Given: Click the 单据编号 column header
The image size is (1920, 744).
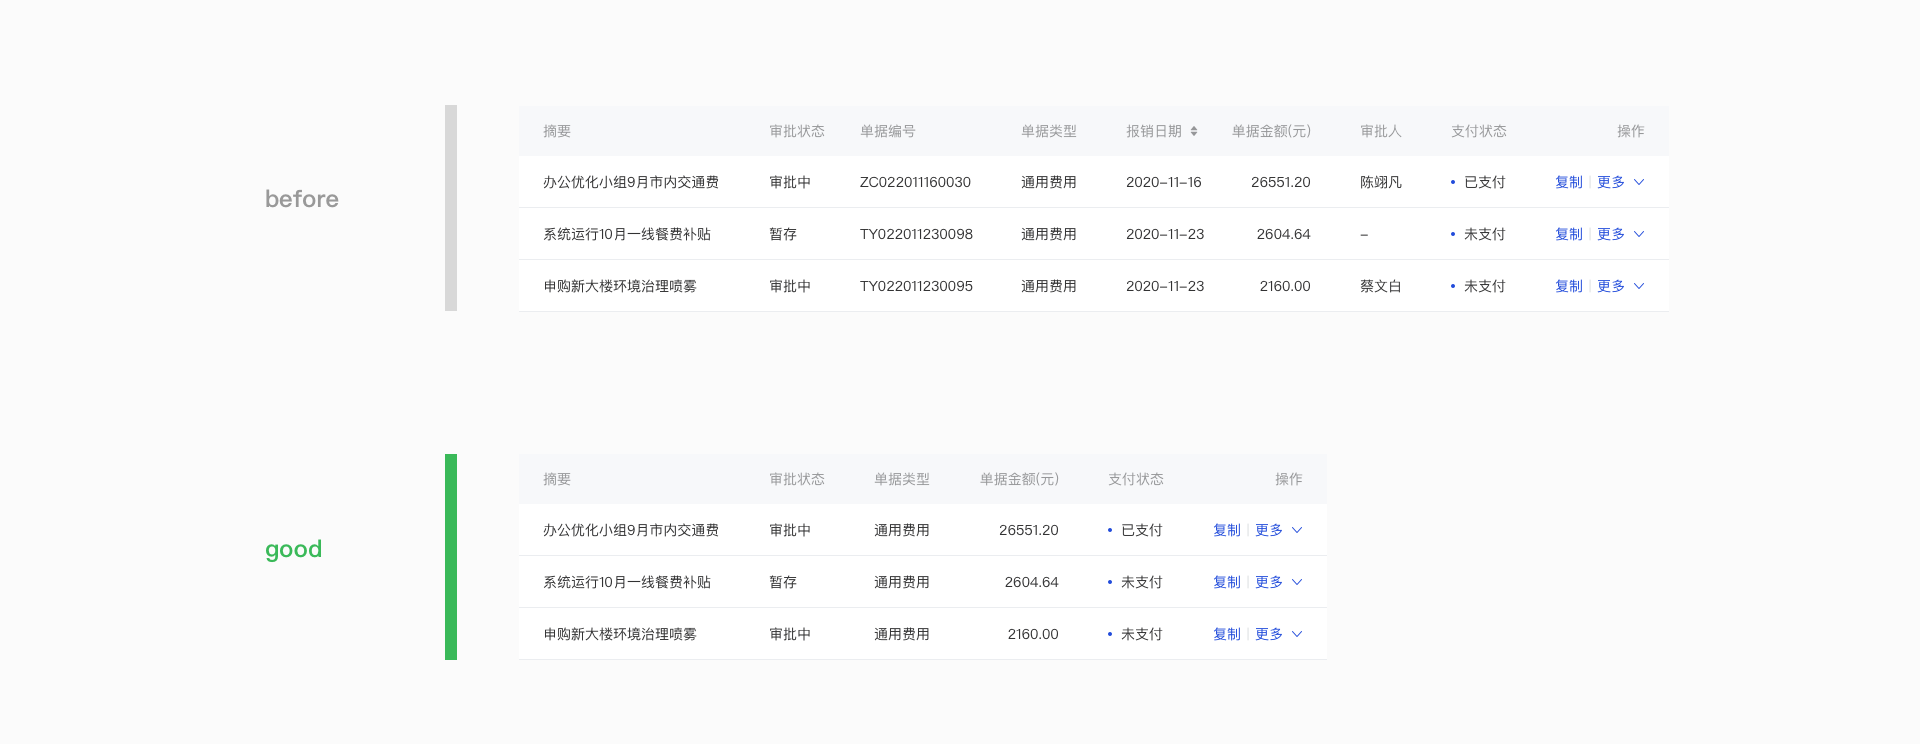Looking at the screenshot, I should [x=887, y=131].
